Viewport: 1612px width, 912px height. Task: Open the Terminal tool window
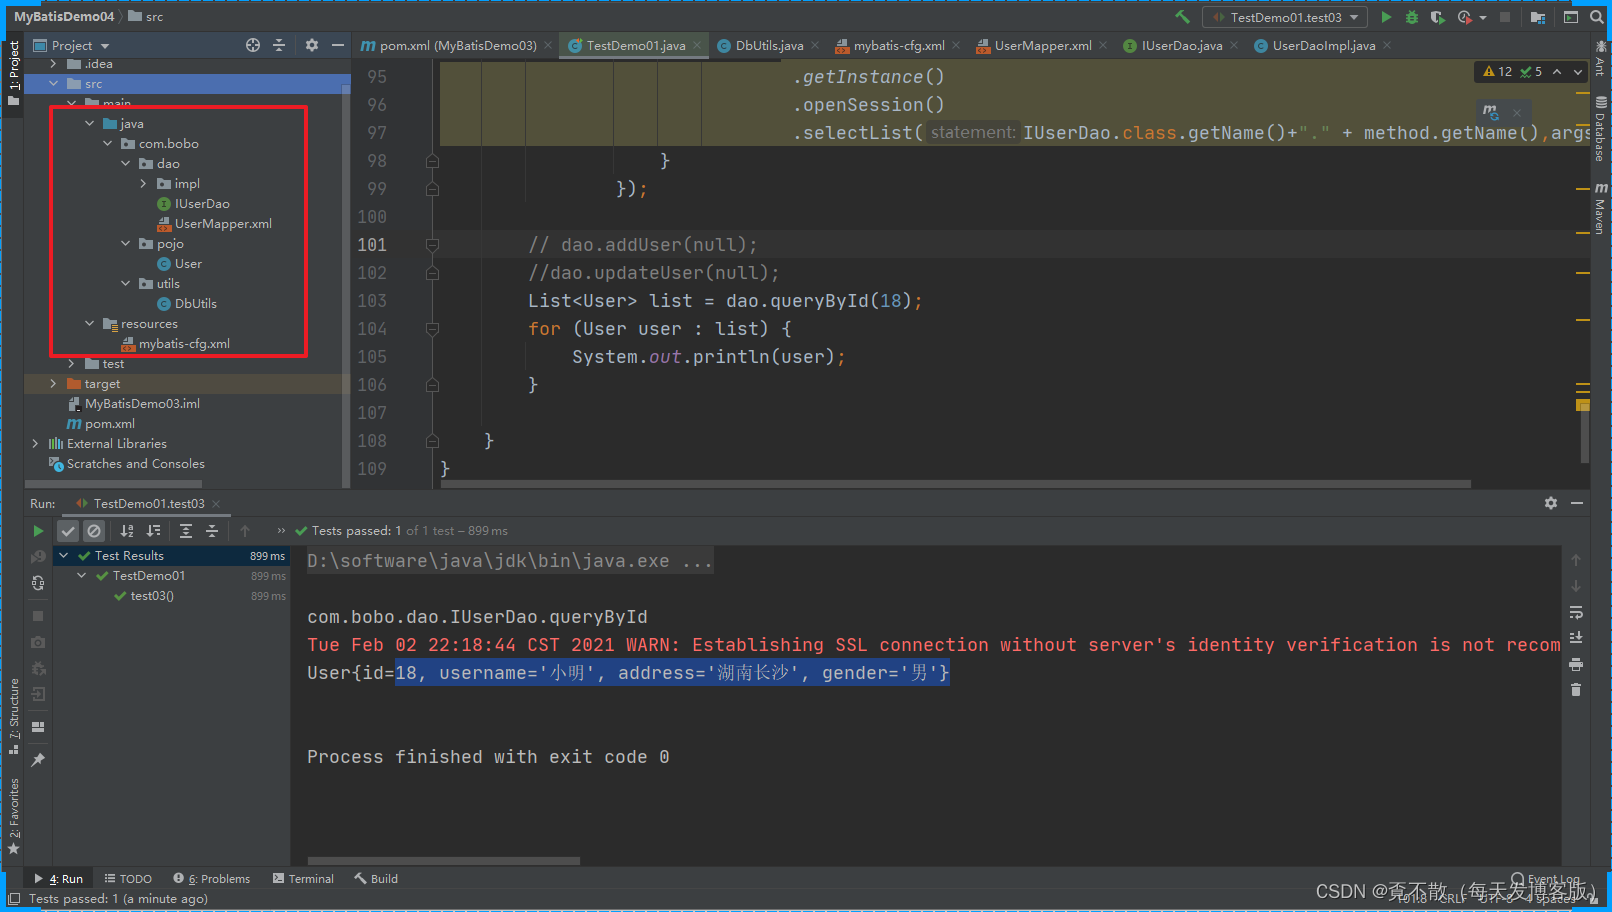point(303,878)
